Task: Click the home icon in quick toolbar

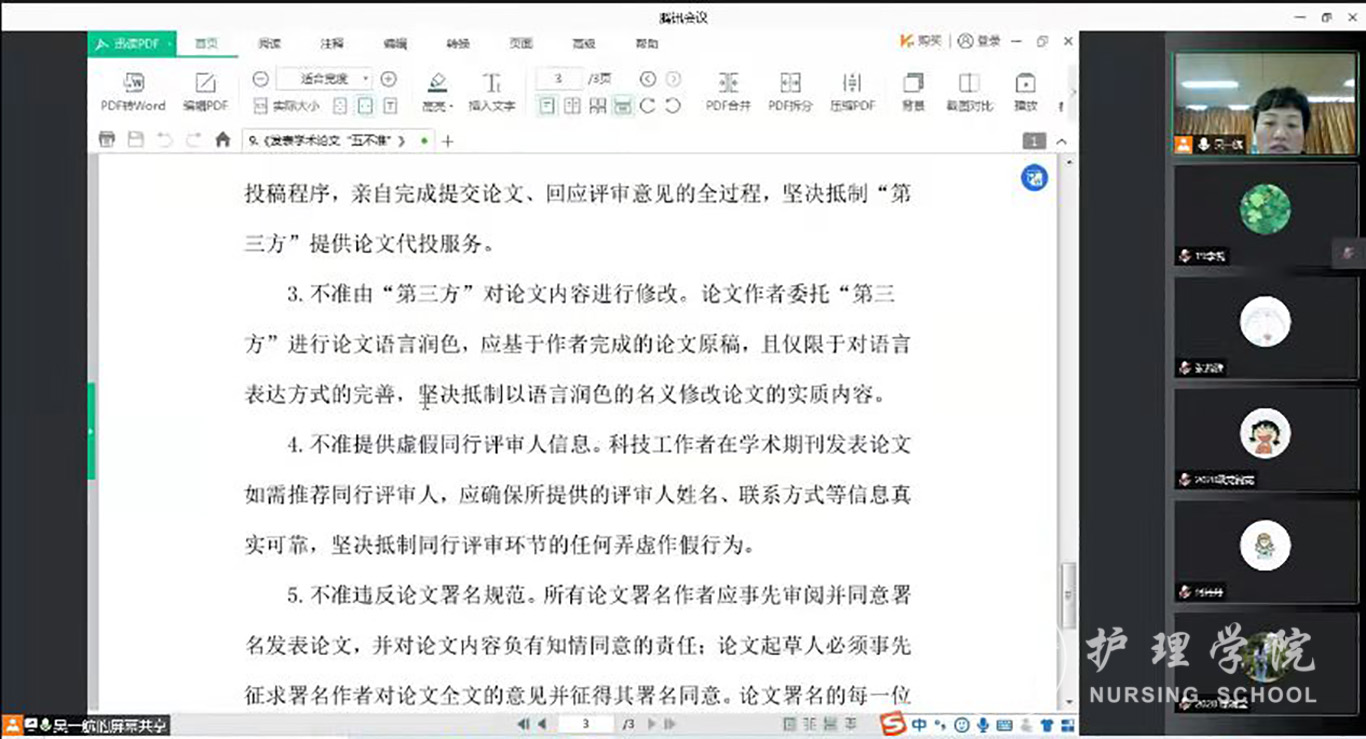Action: (x=223, y=141)
